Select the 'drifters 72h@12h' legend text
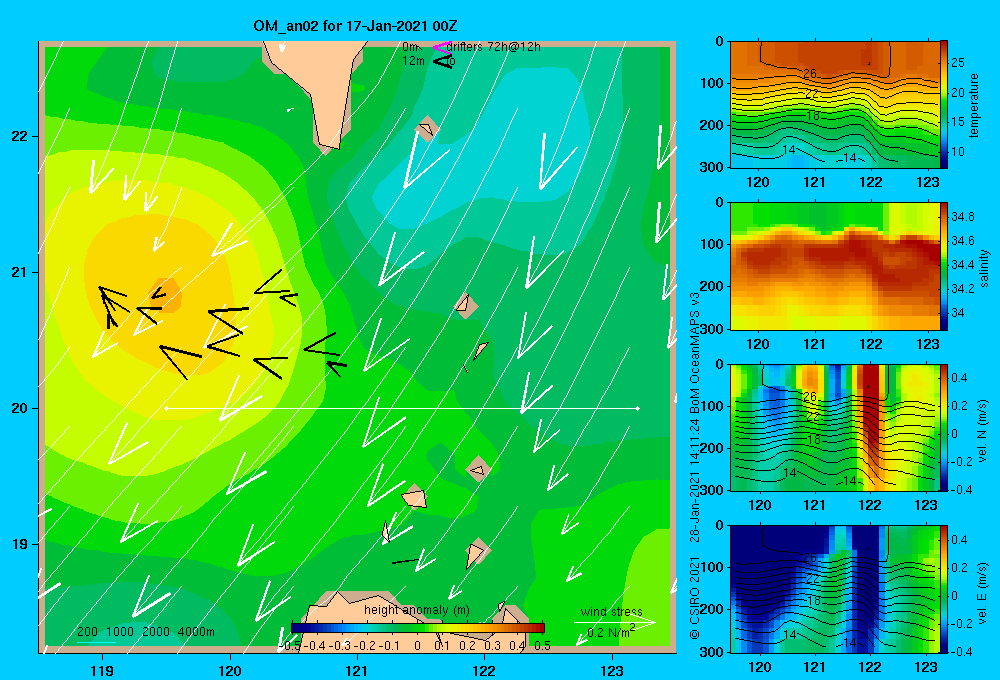Screen dimensions: 1000x680 click(x=493, y=47)
